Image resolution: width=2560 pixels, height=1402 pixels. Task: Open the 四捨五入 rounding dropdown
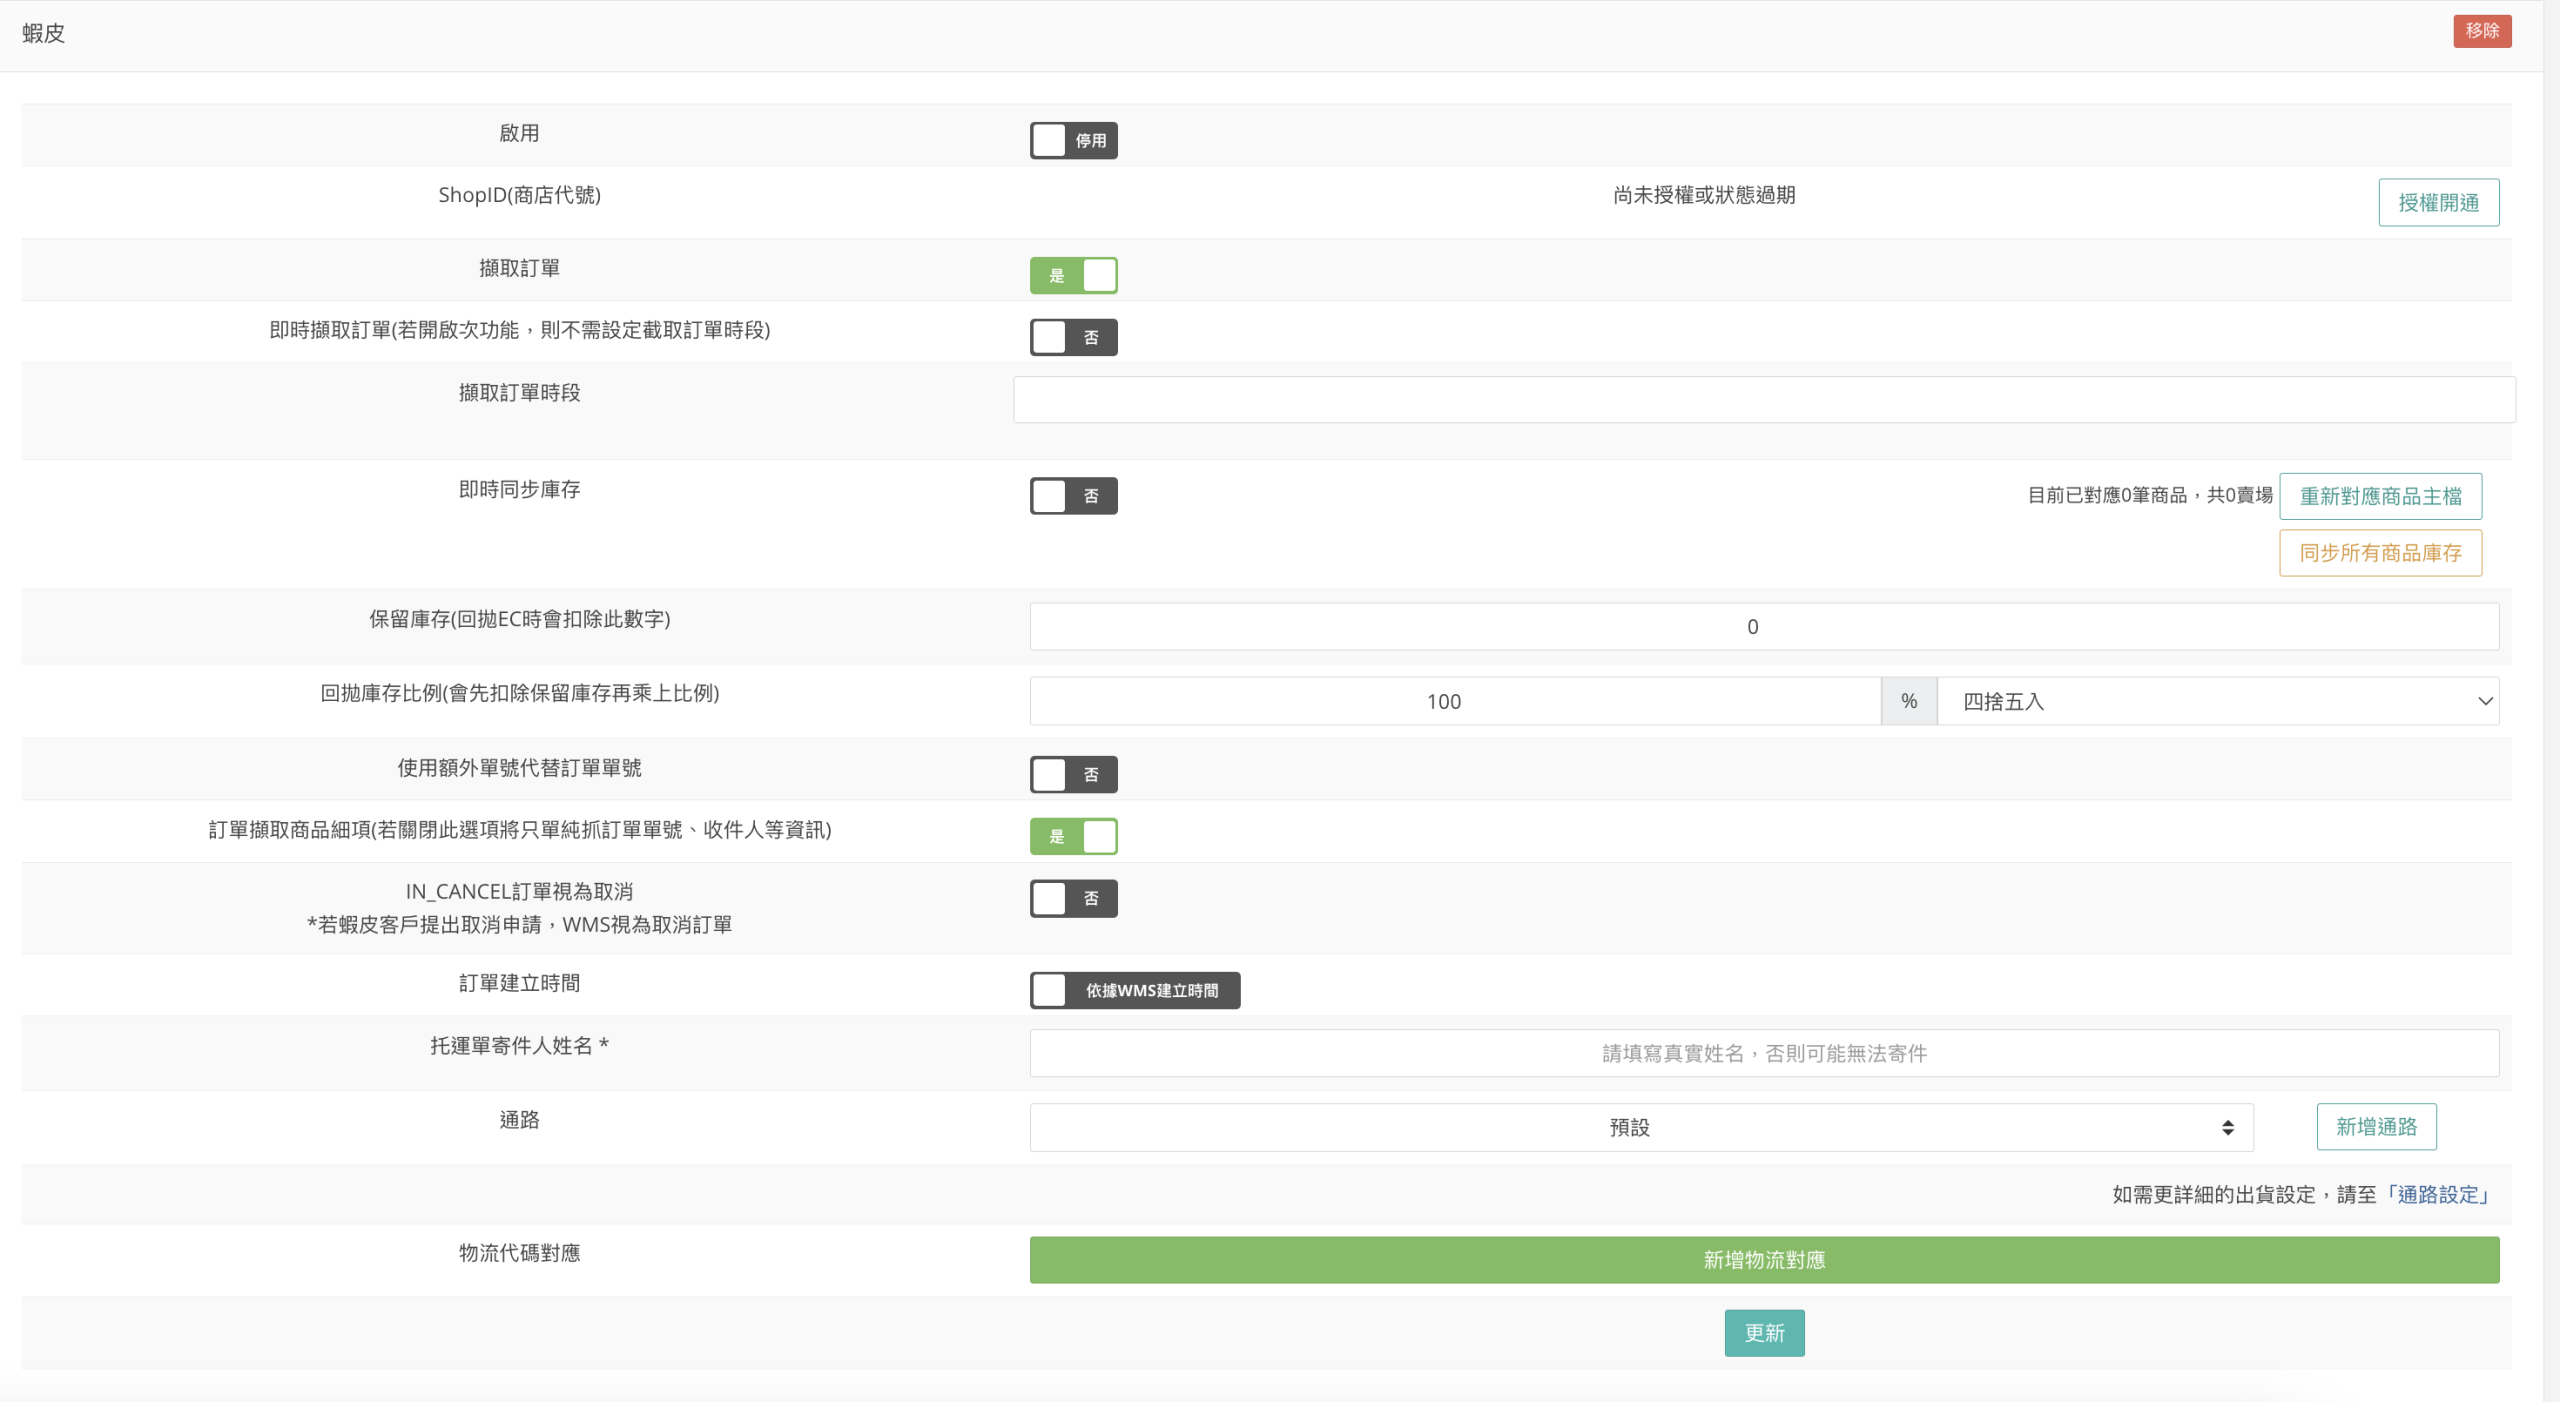pos(2217,701)
